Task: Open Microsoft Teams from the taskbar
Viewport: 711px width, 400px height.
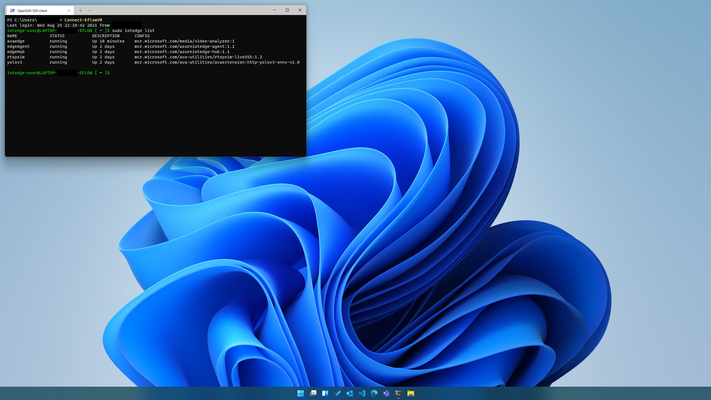Action: click(x=386, y=393)
